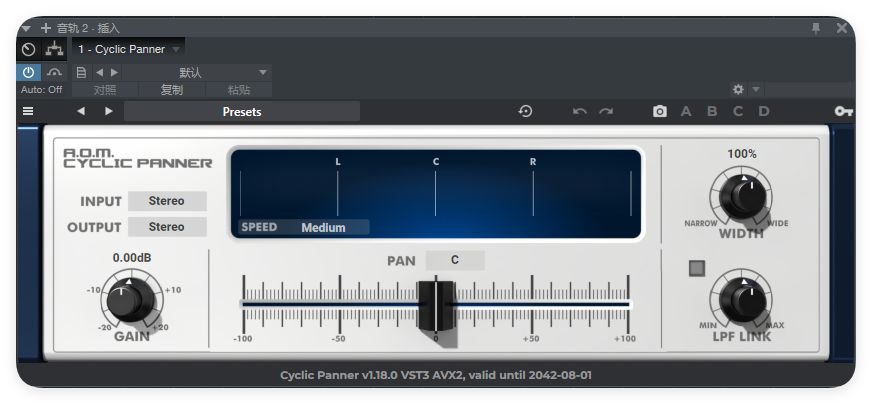Image resolution: width=872 pixels, height=404 pixels.
Task: Expand the Cyclic Panner tab dropdown arrow
Action: pos(176,50)
